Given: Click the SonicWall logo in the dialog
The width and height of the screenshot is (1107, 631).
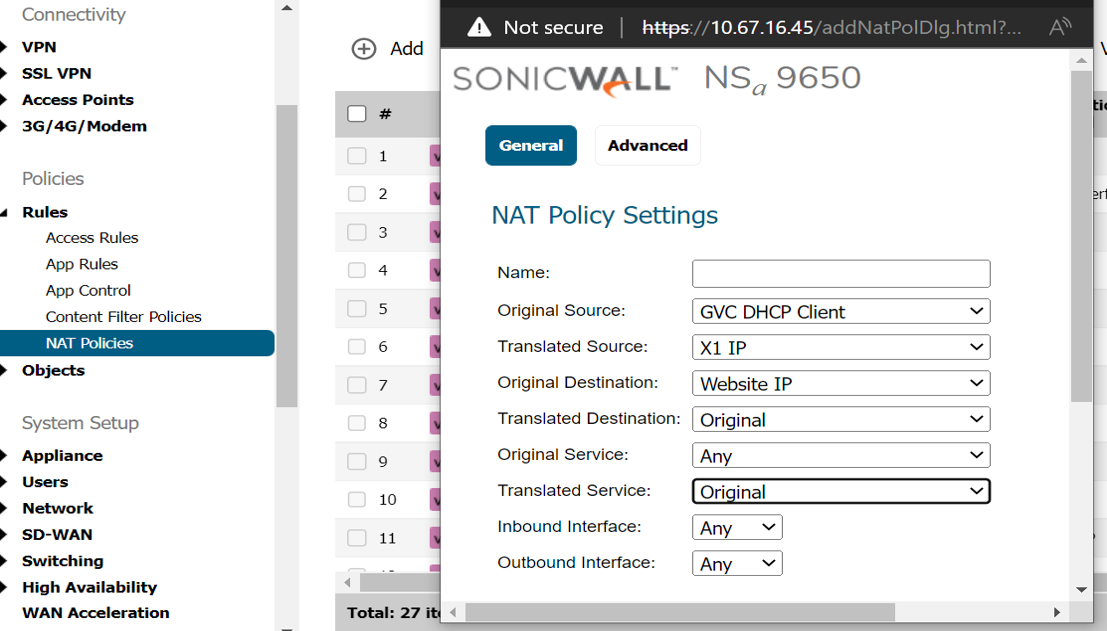Looking at the screenshot, I should point(565,79).
